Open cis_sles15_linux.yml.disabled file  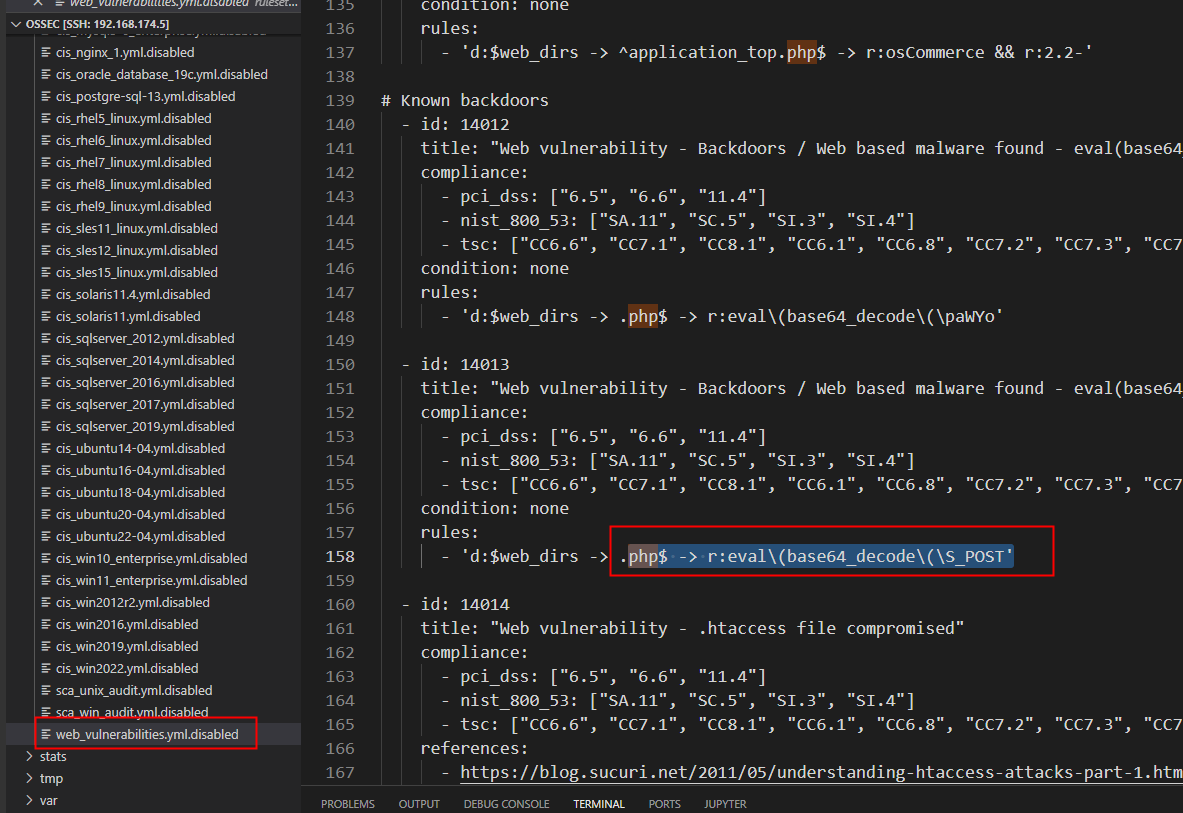coord(137,272)
